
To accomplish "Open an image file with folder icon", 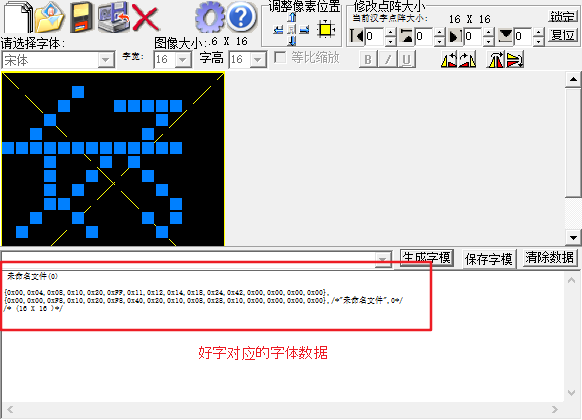I will tap(50, 17).
